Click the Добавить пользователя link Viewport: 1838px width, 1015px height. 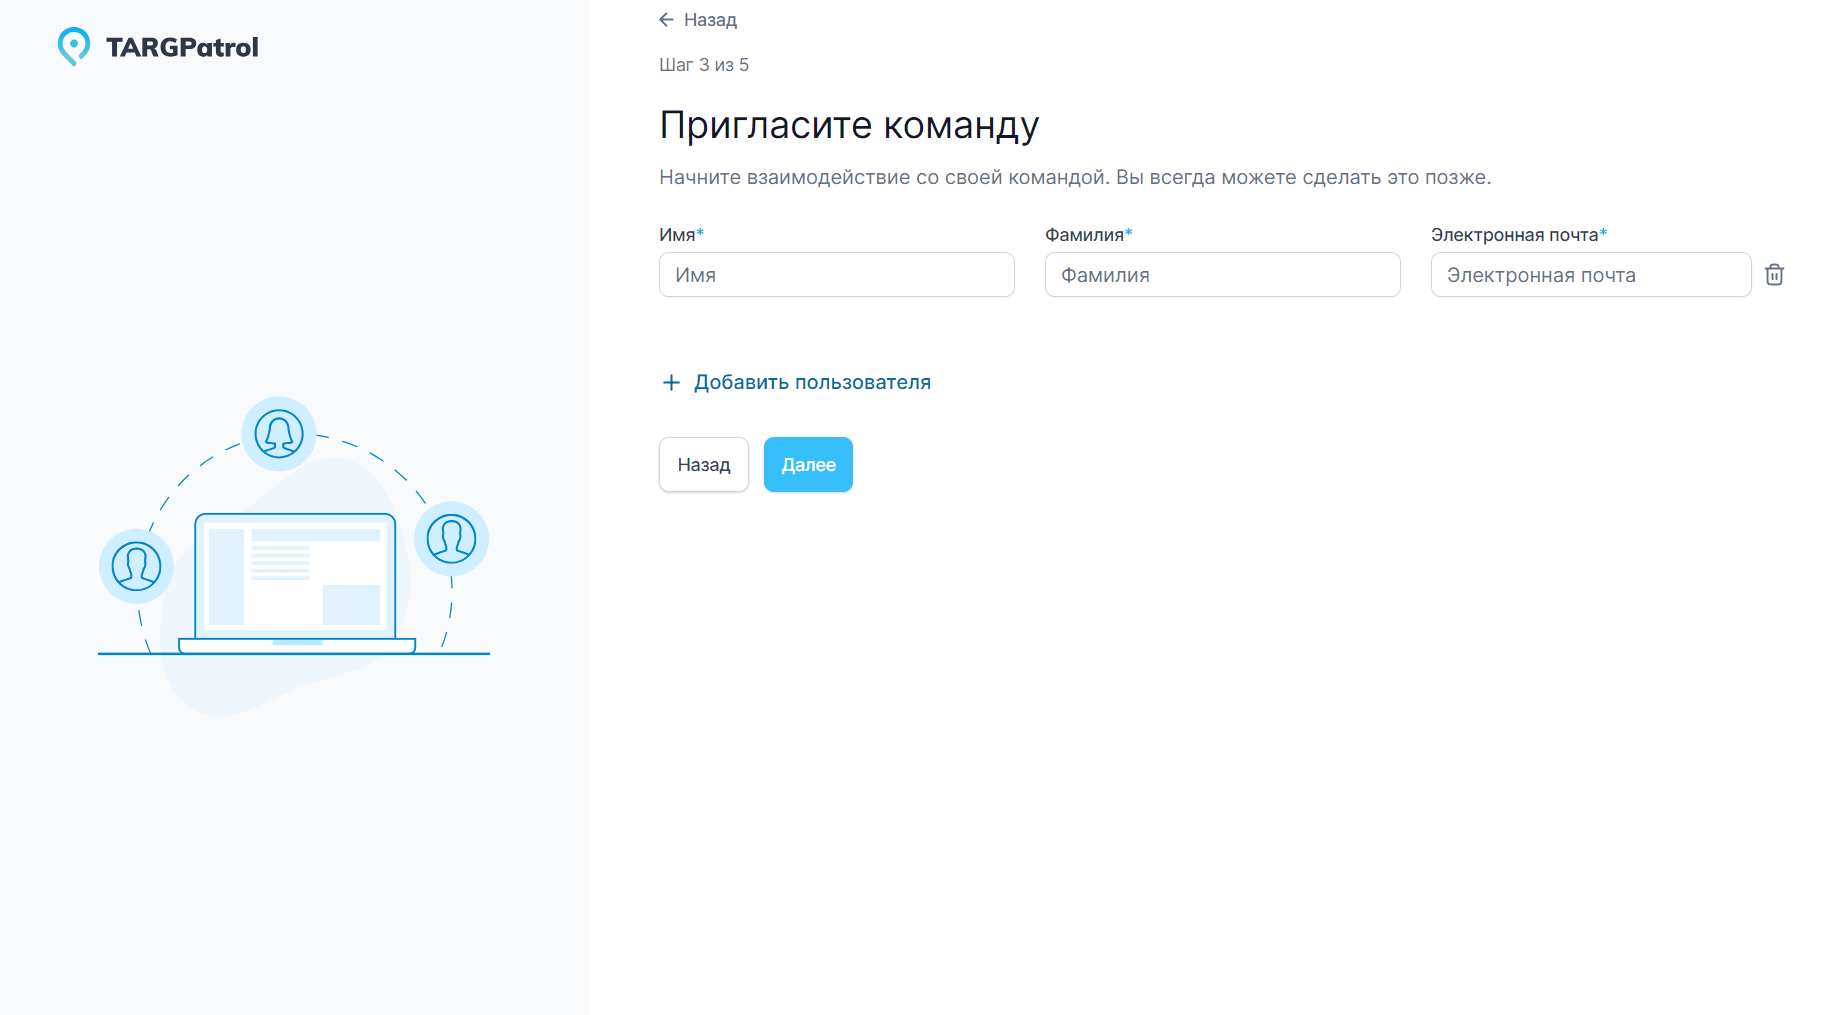coord(811,382)
